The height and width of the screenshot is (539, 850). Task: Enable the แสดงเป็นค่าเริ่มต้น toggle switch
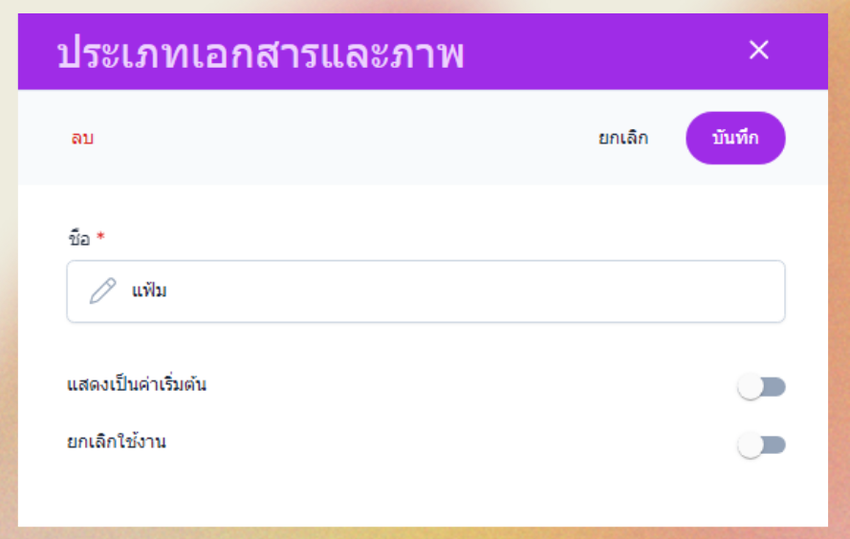tap(762, 387)
